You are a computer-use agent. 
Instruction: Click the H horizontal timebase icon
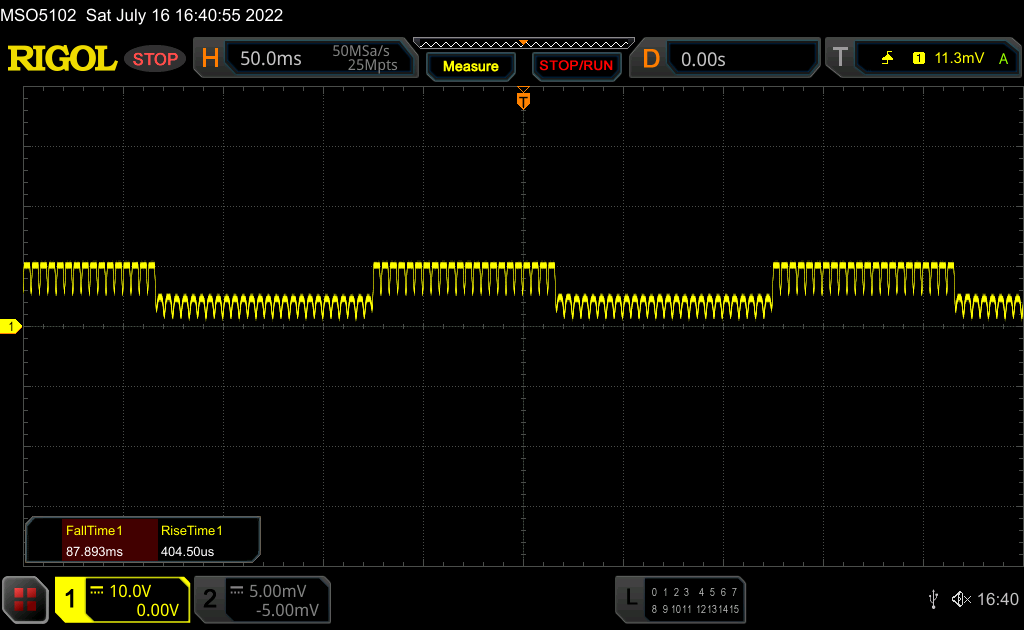(x=210, y=59)
